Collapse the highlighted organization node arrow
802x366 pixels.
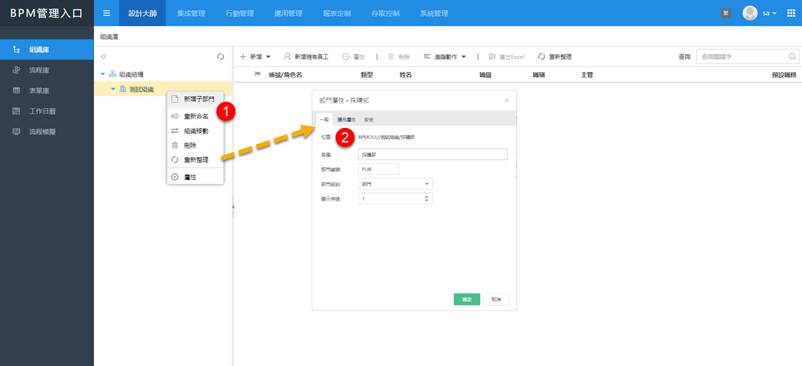113,89
